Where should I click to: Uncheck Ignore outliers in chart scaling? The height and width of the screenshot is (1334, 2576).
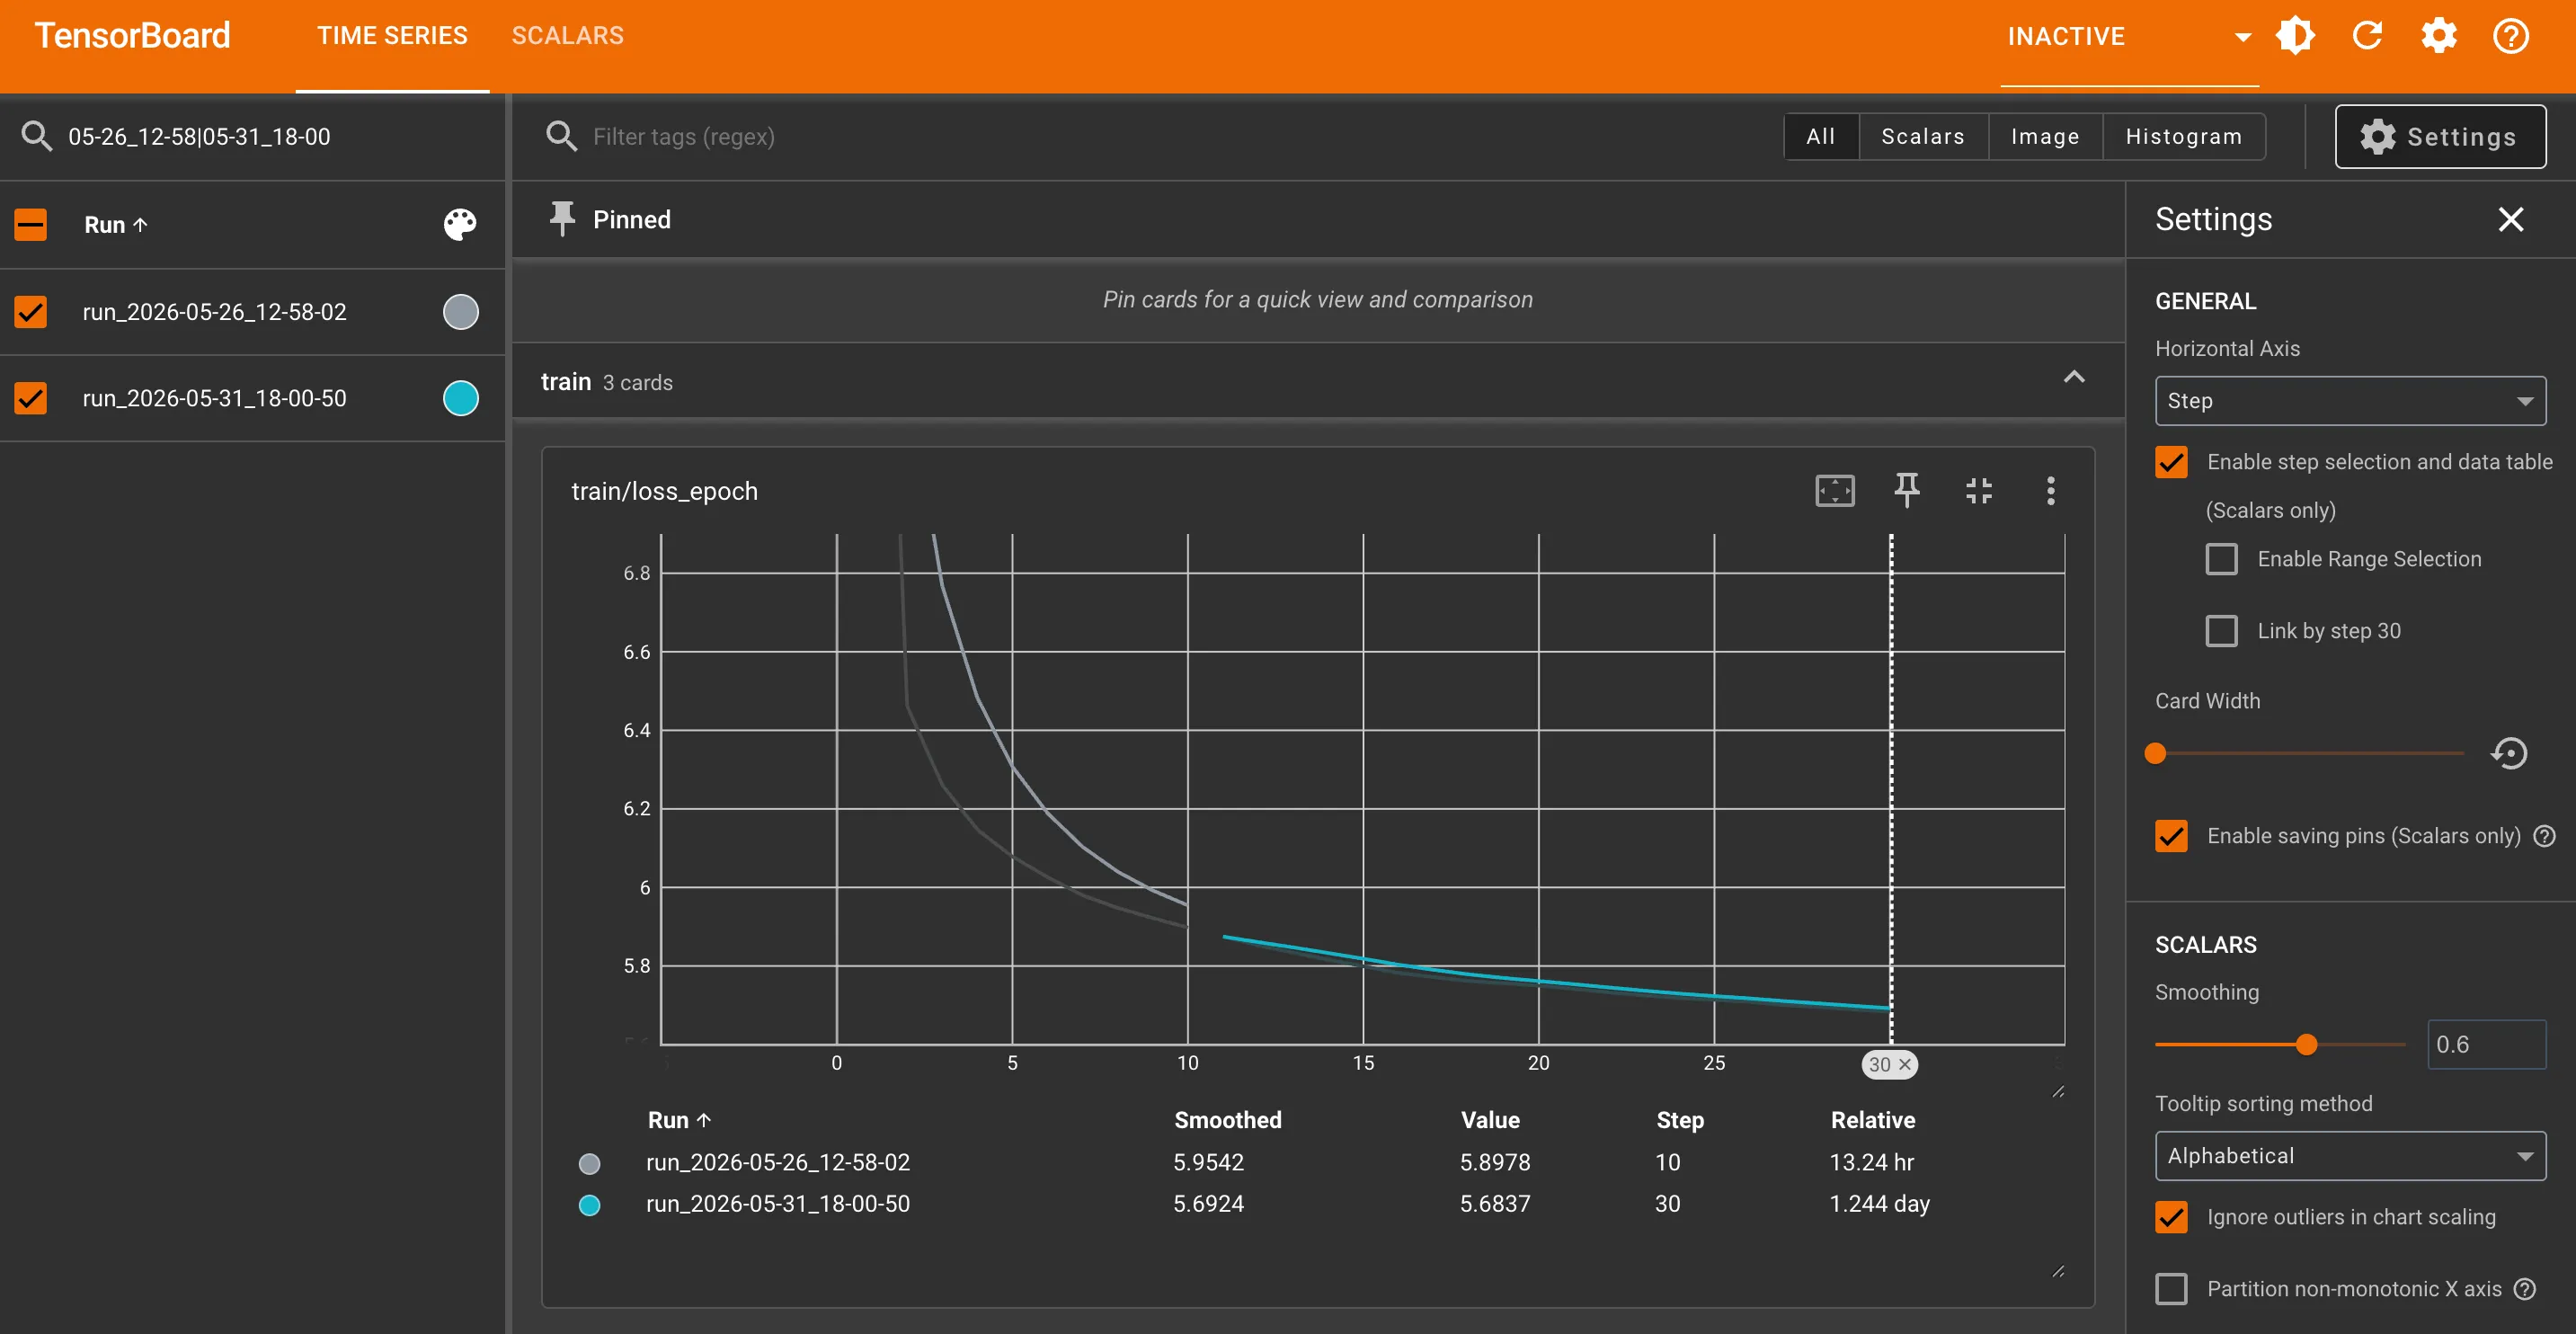2171,1217
